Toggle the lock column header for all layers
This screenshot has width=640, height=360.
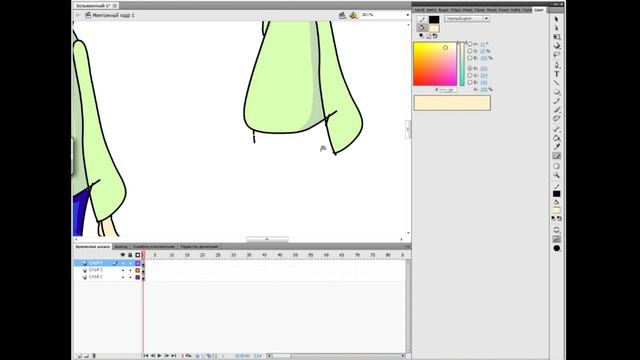[x=130, y=255]
